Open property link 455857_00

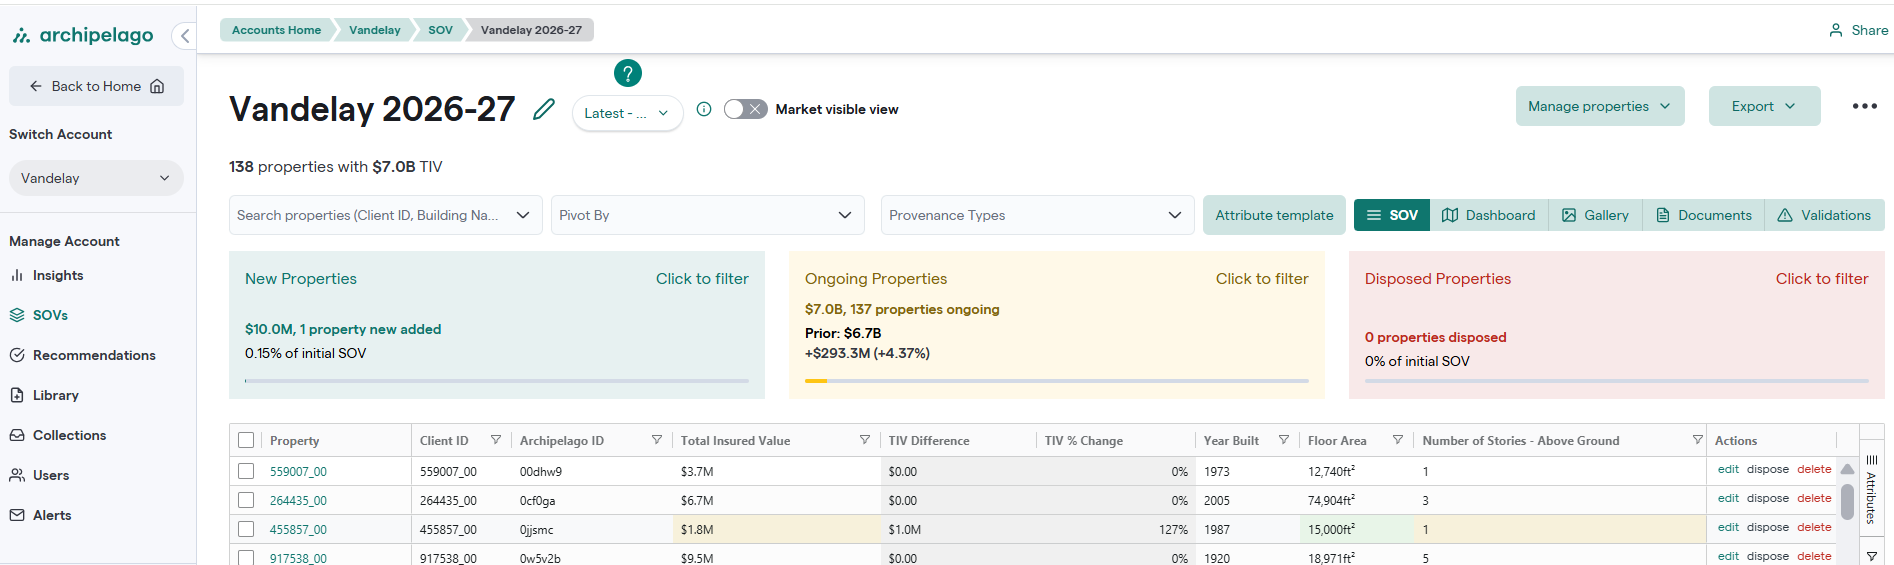click(298, 529)
